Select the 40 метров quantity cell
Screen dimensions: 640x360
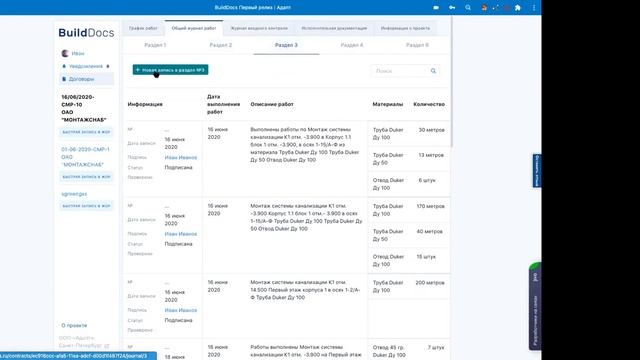coord(429,231)
